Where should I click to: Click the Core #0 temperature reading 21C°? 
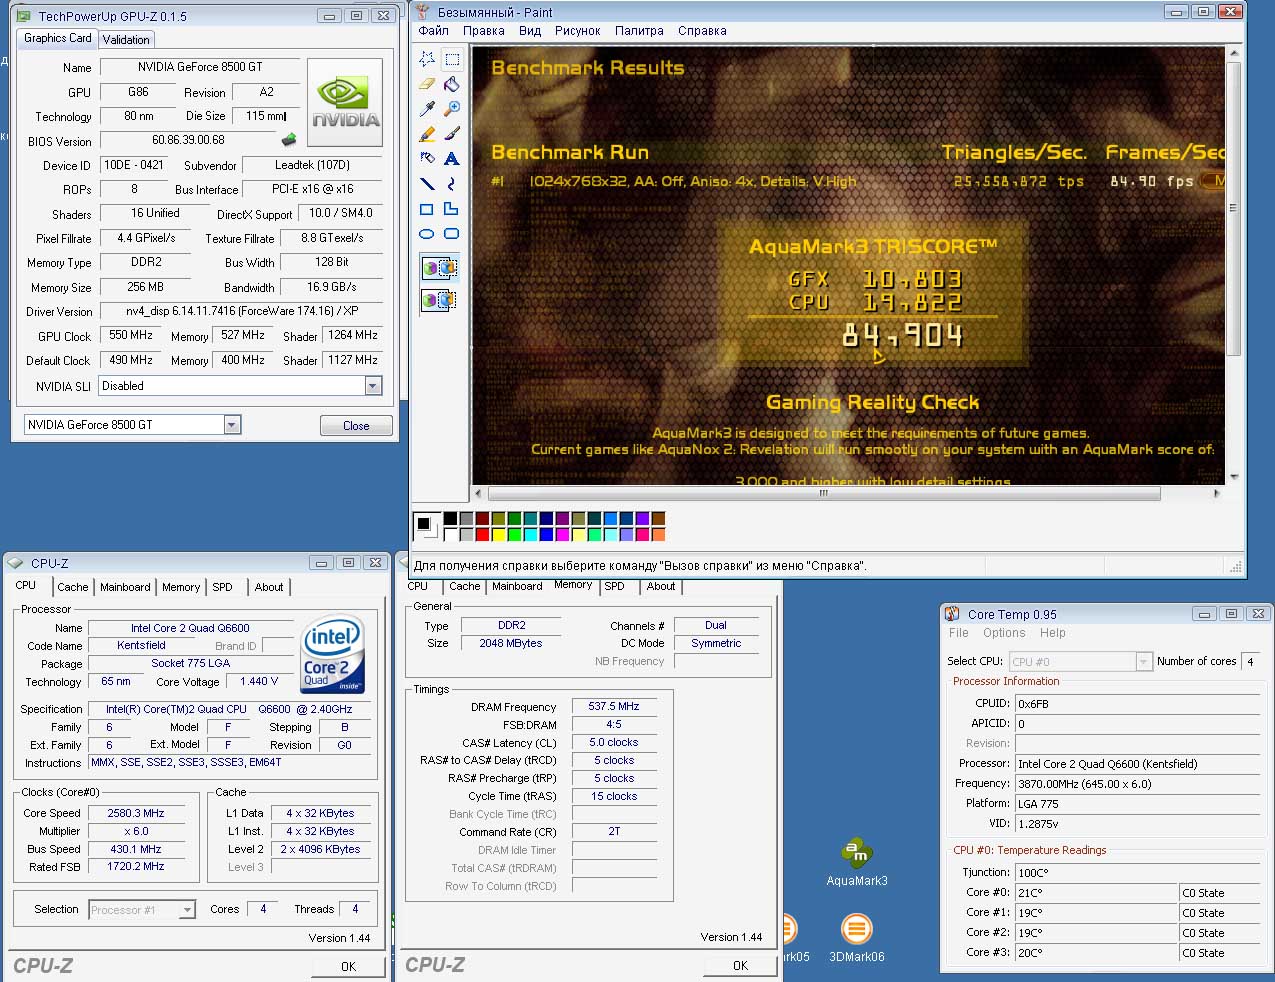click(1097, 892)
